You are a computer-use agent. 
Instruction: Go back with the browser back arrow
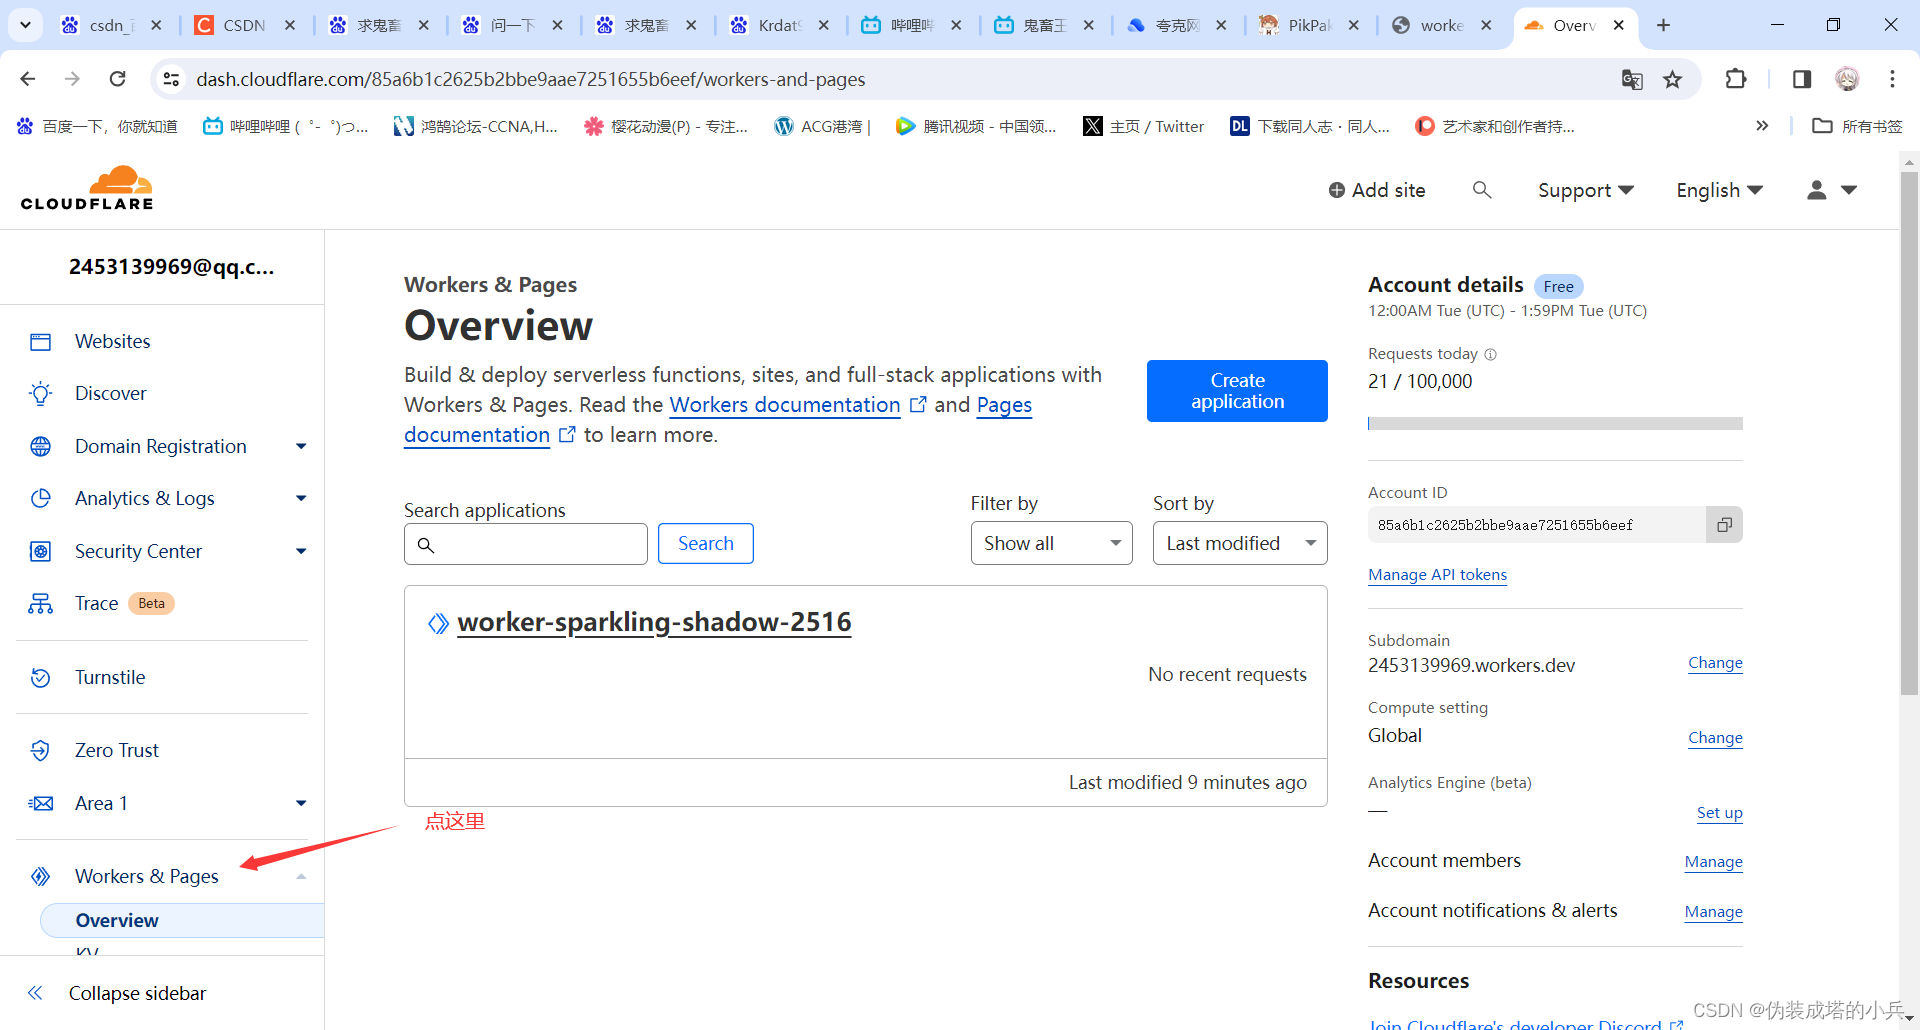click(x=28, y=79)
